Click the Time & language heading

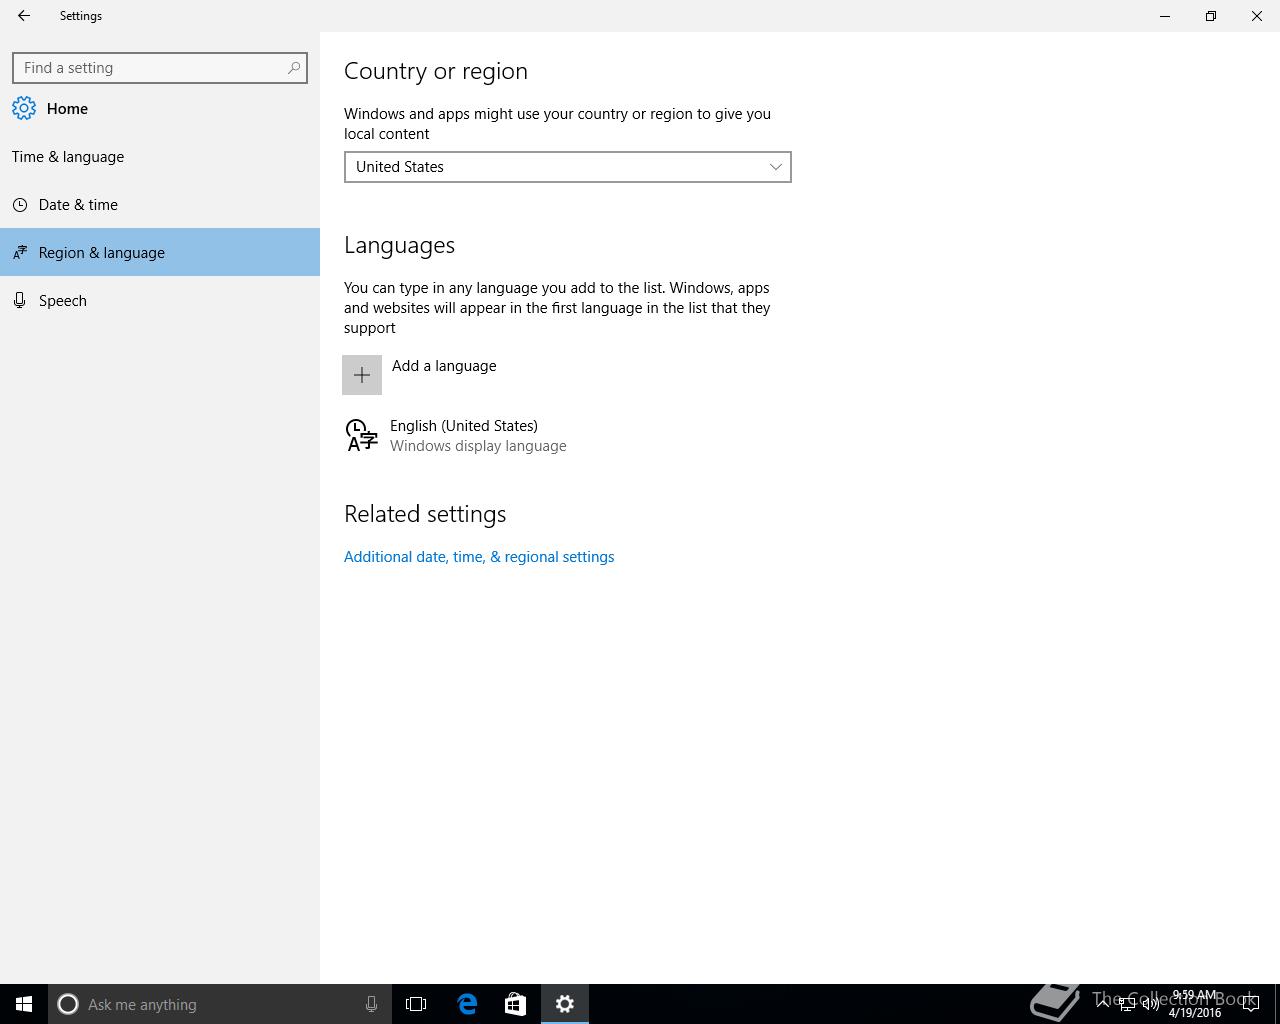(x=68, y=157)
